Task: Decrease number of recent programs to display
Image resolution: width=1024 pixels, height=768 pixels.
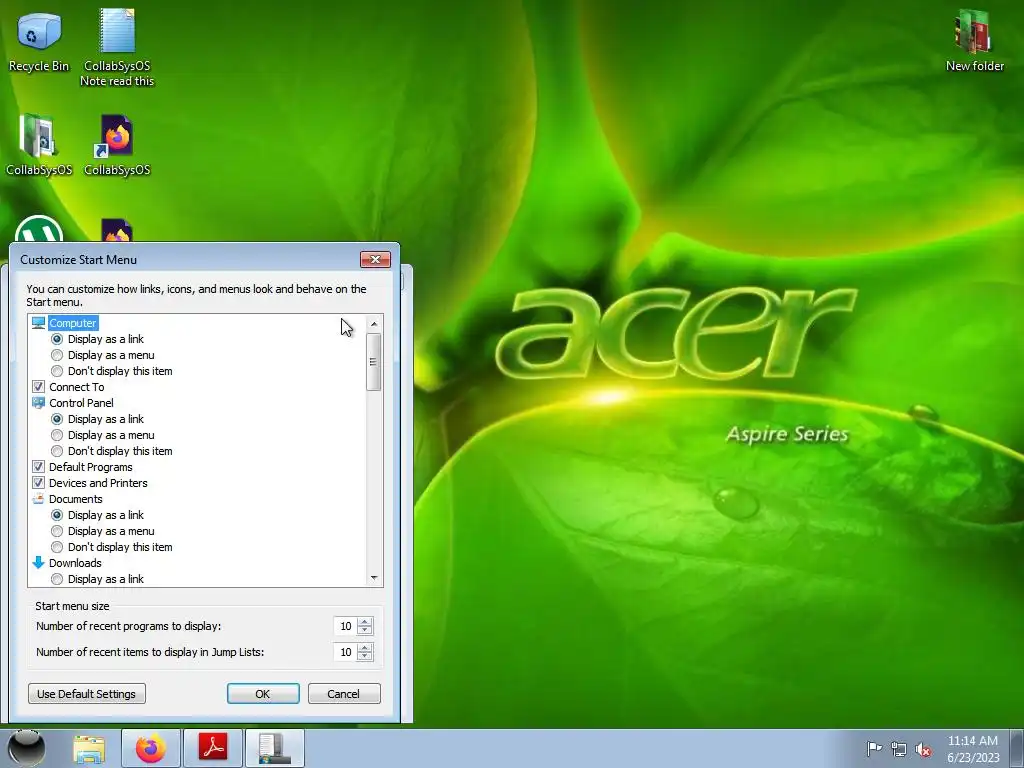Action: pyautogui.click(x=365, y=631)
